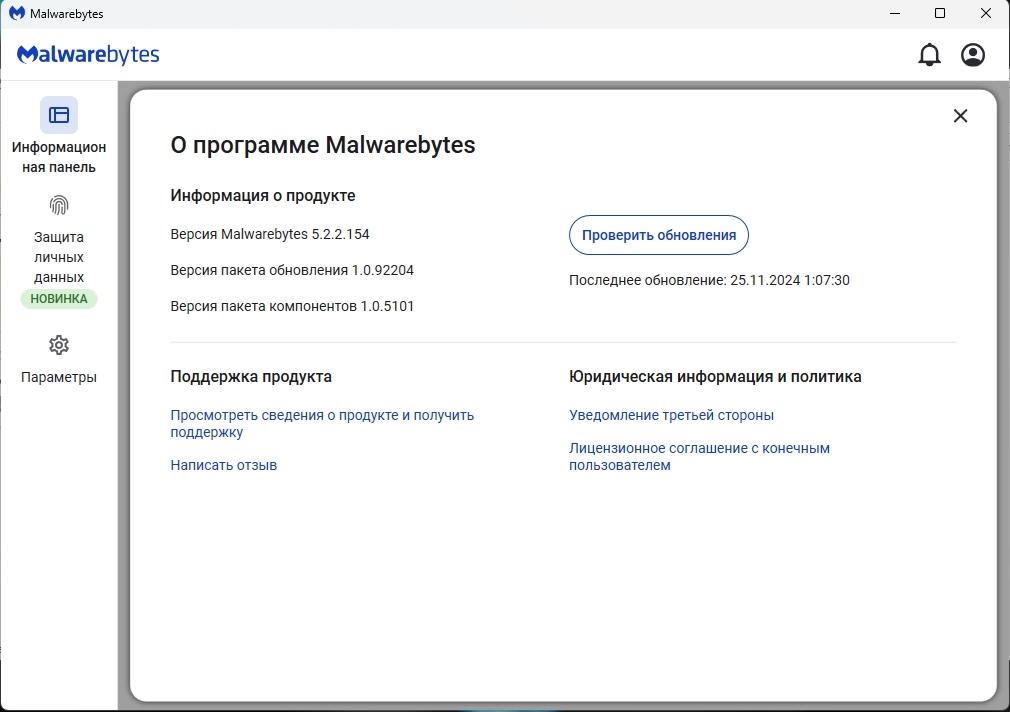Click Версия пакета компонентов 1.0.5101 text
This screenshot has height=712, width=1010.
click(292, 306)
